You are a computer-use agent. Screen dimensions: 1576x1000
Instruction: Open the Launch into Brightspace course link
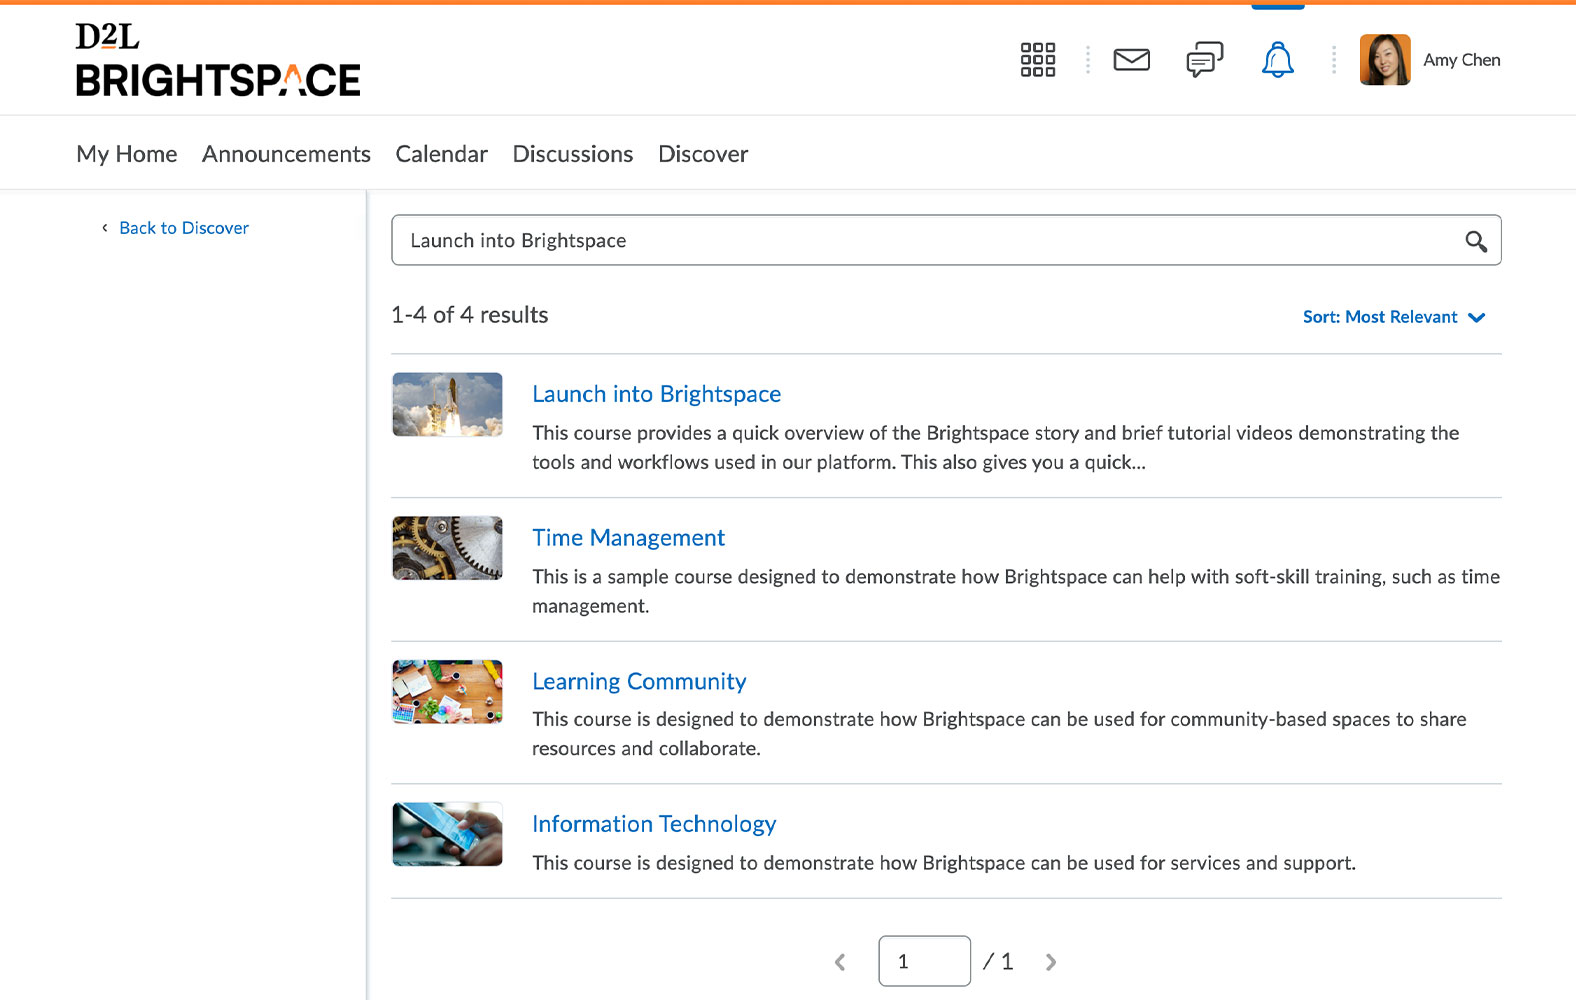[x=656, y=394]
